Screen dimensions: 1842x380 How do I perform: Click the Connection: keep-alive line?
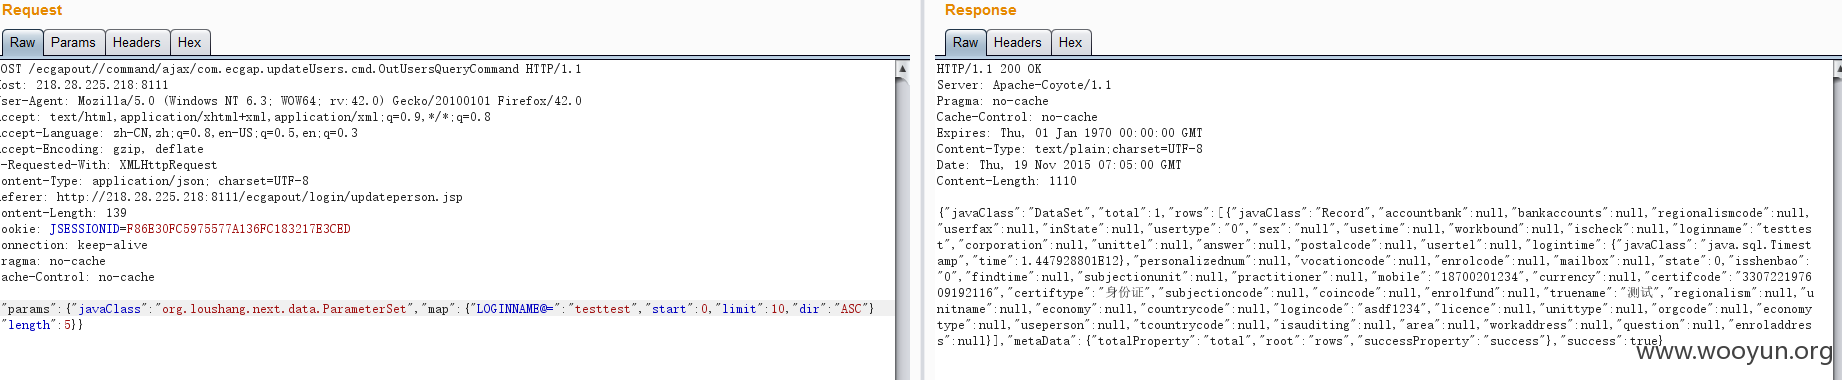74,245
